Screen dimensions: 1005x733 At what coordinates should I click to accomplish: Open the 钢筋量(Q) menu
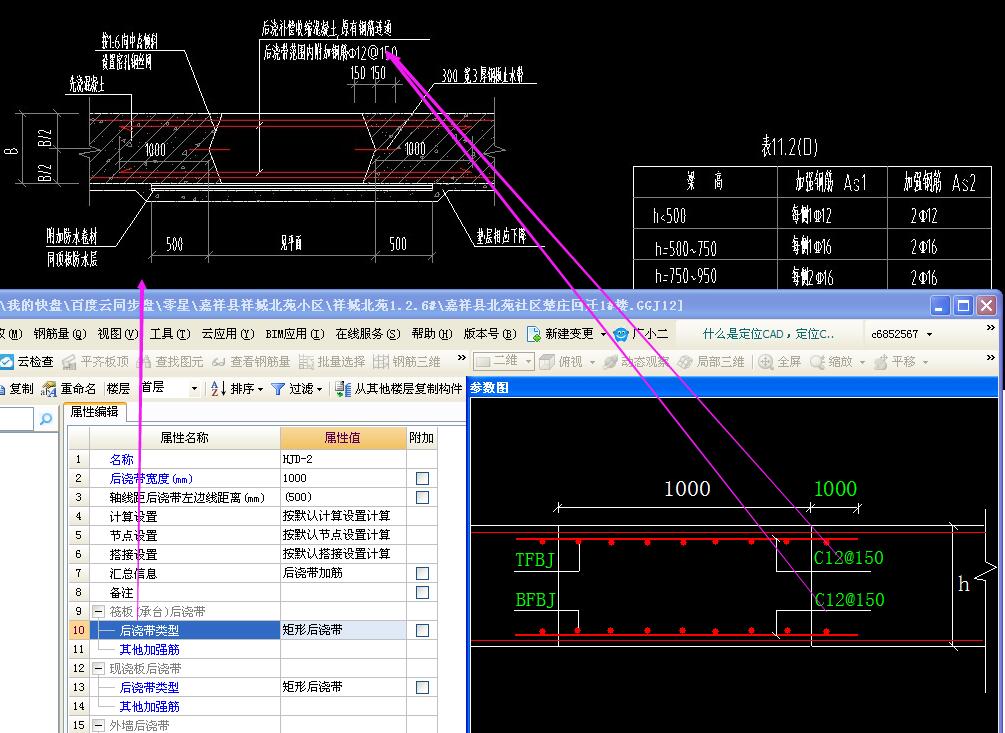[x=59, y=334]
